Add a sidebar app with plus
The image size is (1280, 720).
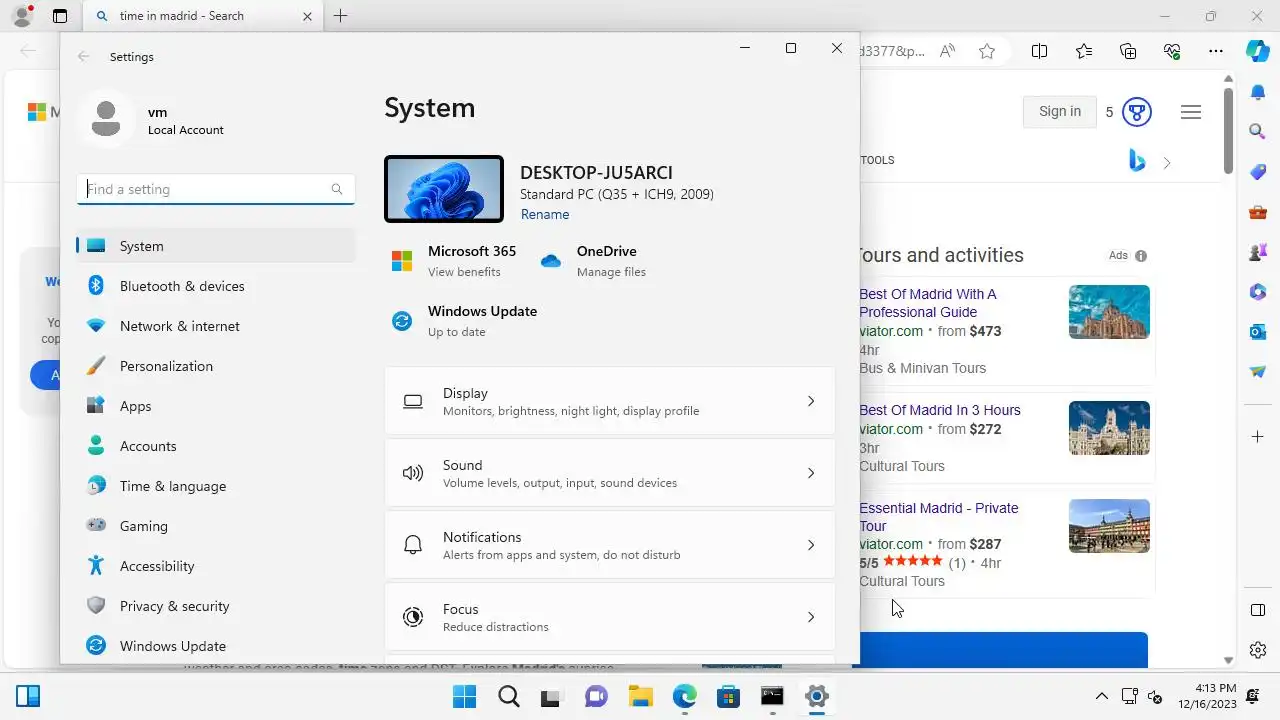[1258, 436]
